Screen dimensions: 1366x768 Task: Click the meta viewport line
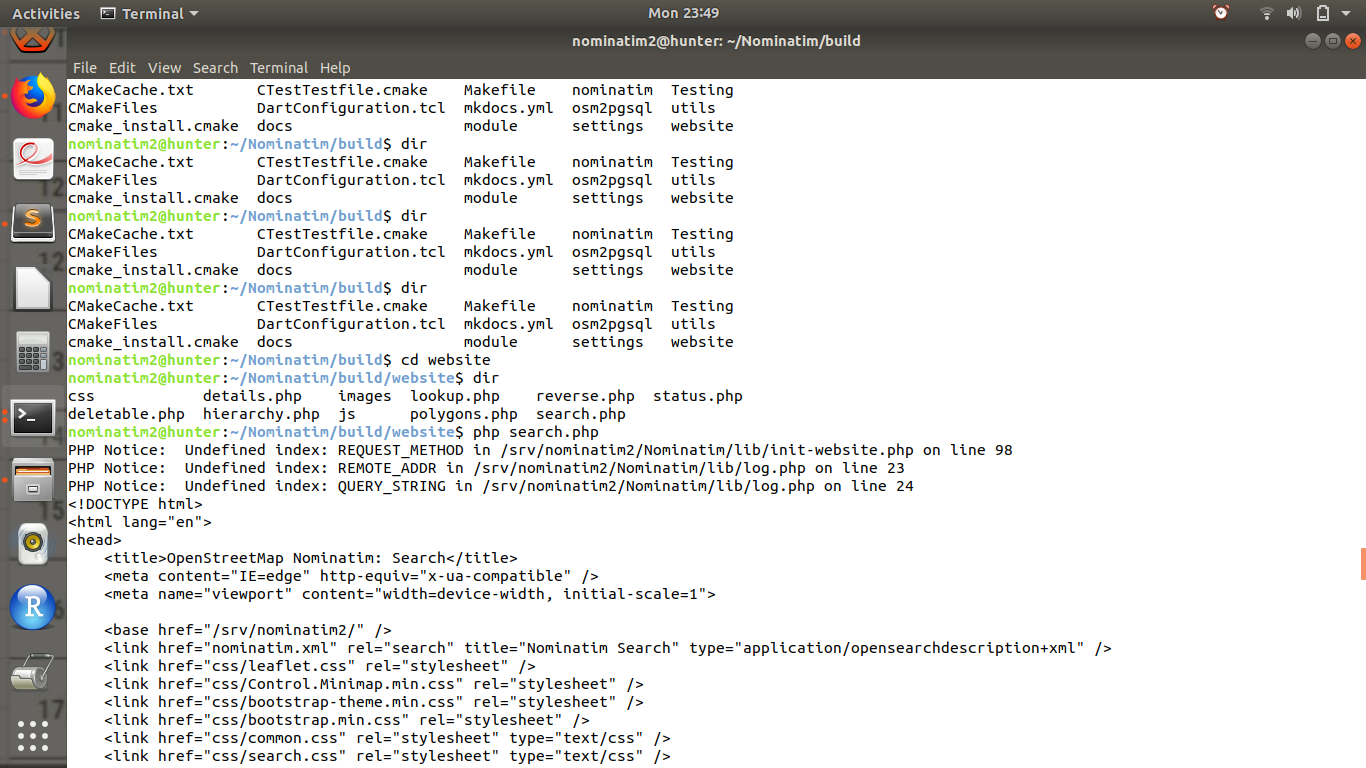[410, 594]
